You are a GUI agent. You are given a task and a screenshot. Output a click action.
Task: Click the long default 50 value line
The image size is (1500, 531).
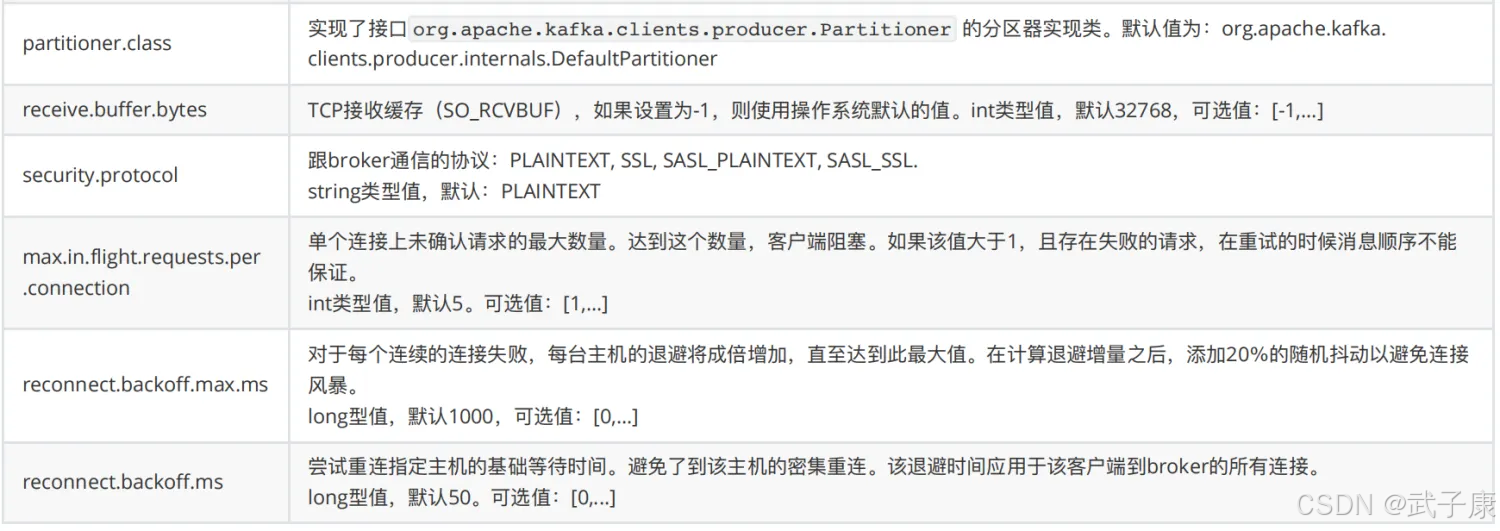461,497
